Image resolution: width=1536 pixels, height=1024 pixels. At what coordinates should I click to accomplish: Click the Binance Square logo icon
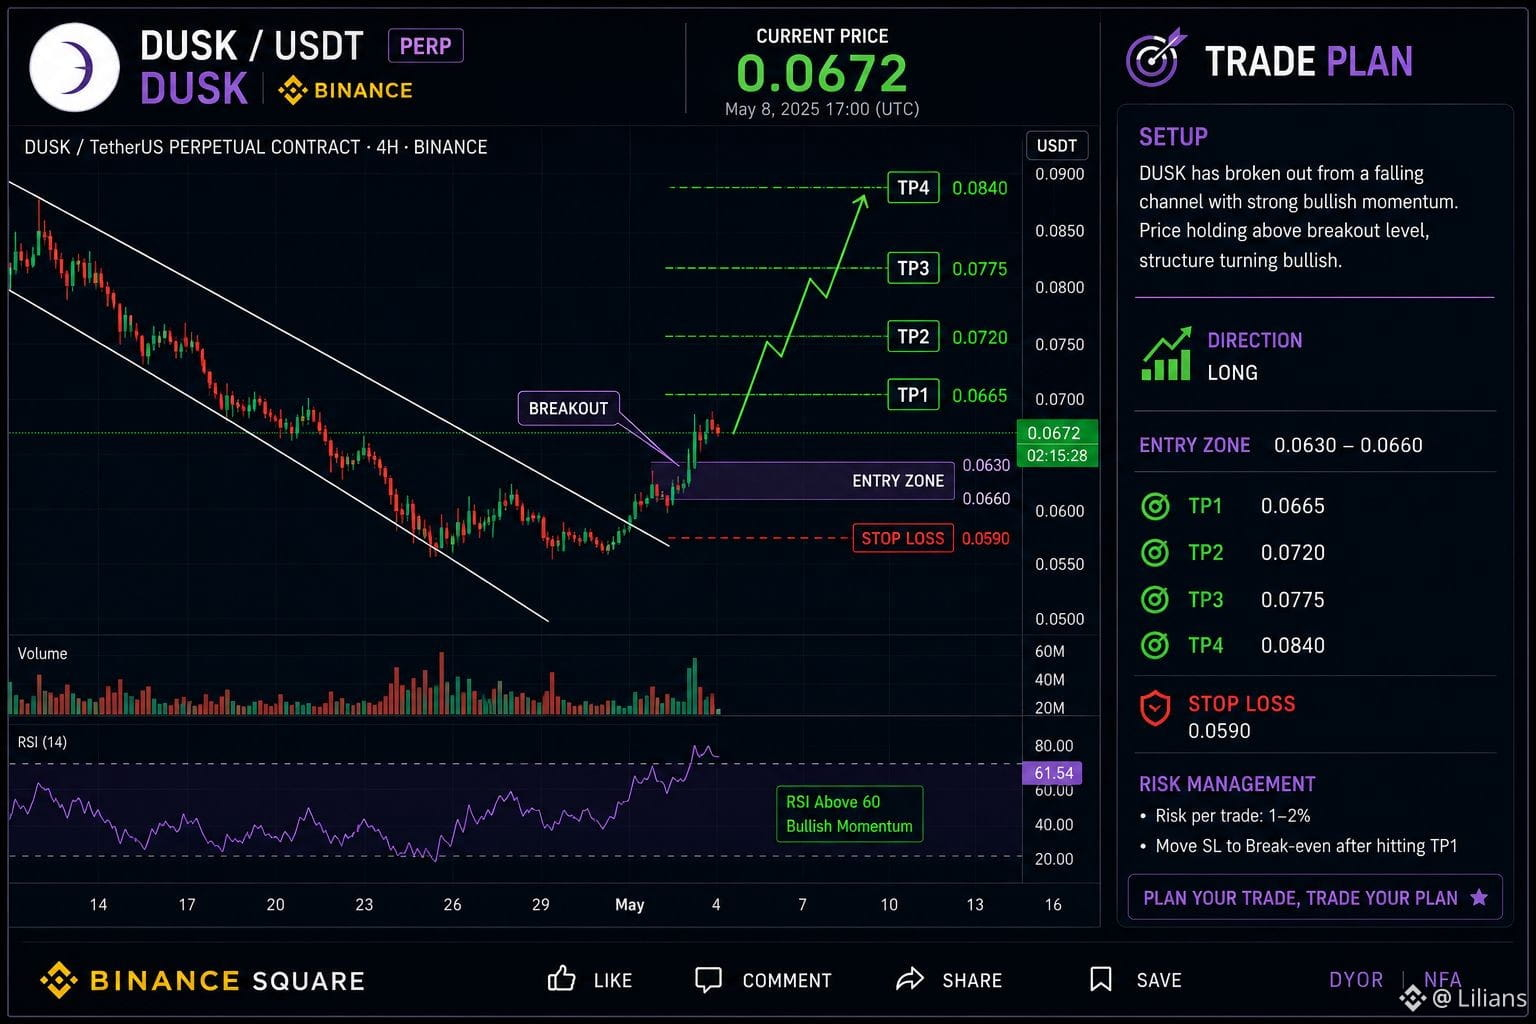coord(59,980)
